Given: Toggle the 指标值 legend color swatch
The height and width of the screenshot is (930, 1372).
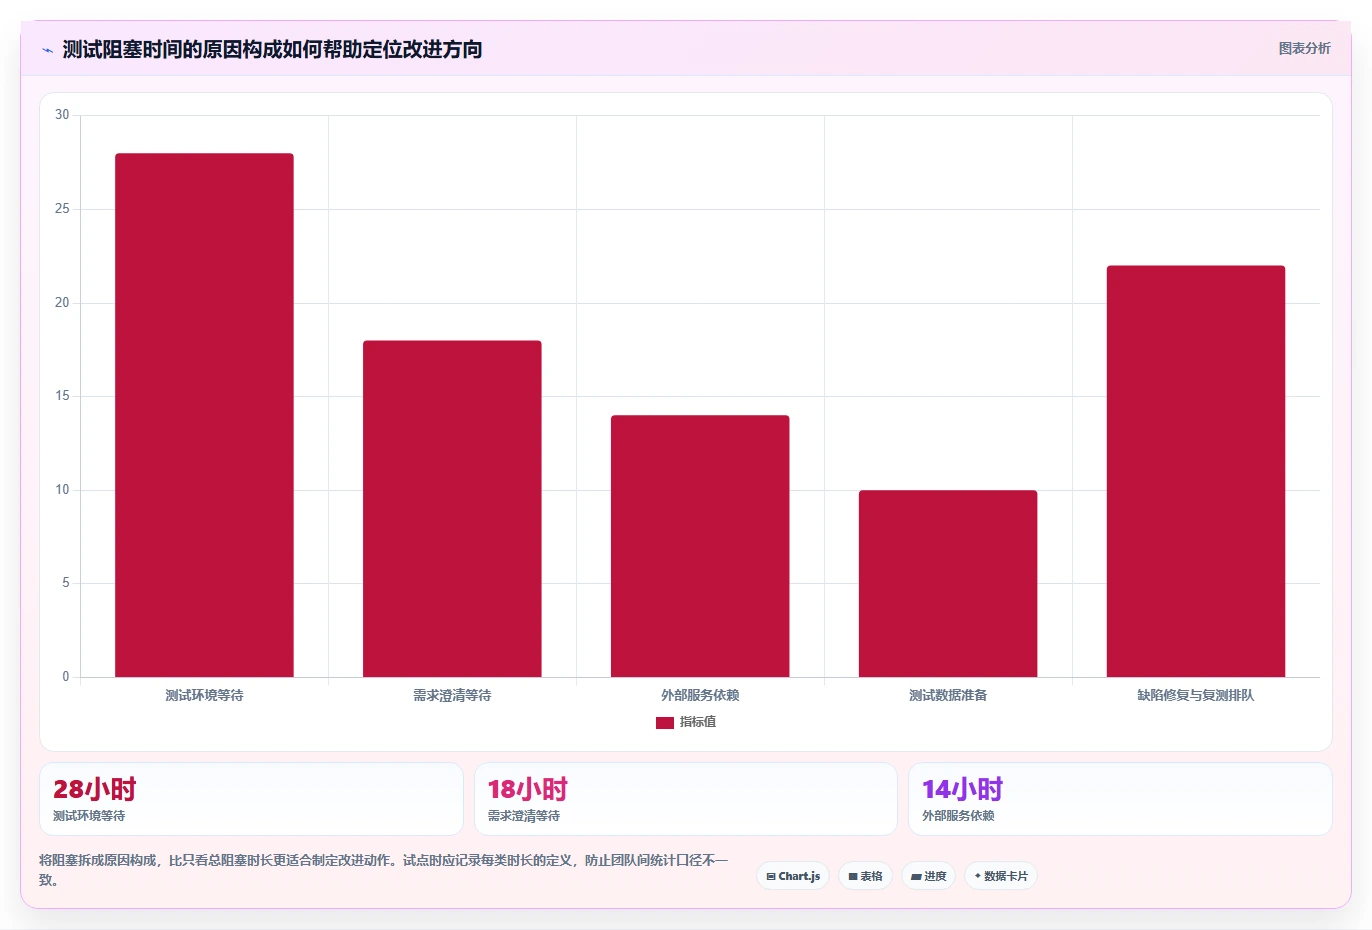Looking at the screenshot, I should point(665,722).
